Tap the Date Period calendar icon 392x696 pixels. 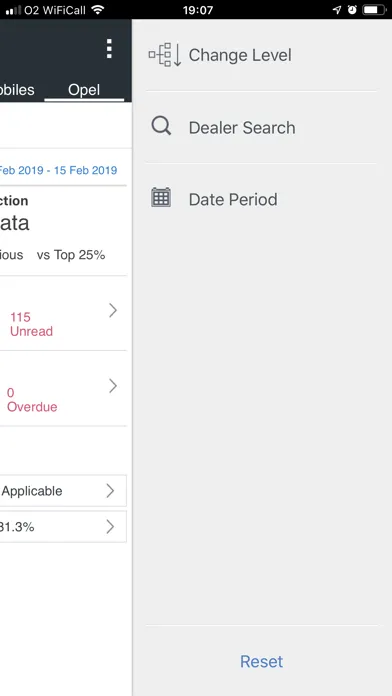161,198
